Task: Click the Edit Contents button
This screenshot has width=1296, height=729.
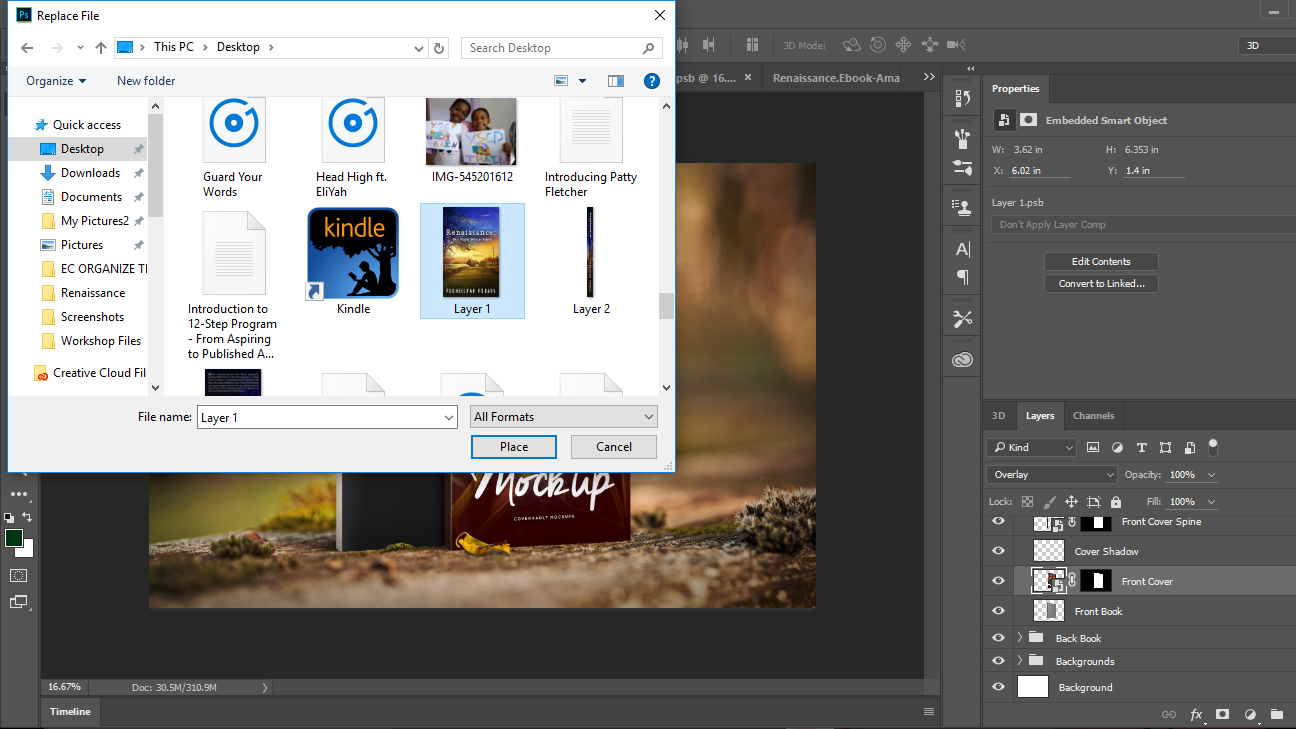Action: click(1101, 262)
